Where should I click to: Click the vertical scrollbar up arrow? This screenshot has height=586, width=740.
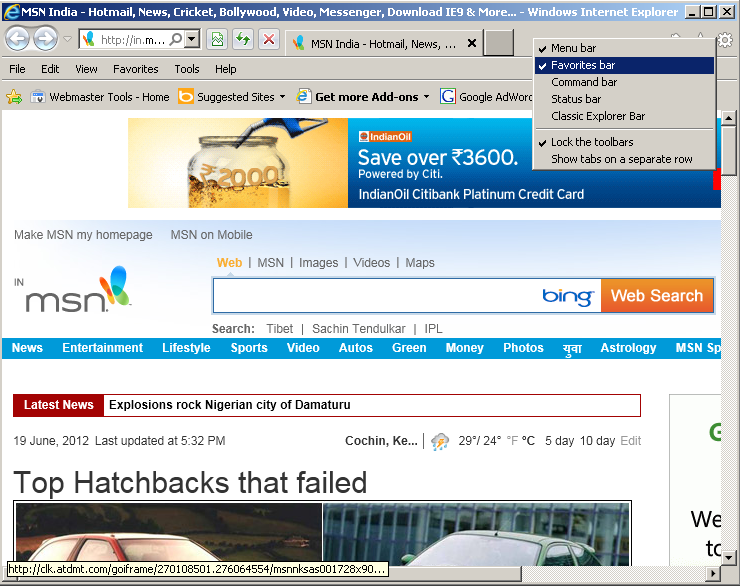click(x=729, y=117)
